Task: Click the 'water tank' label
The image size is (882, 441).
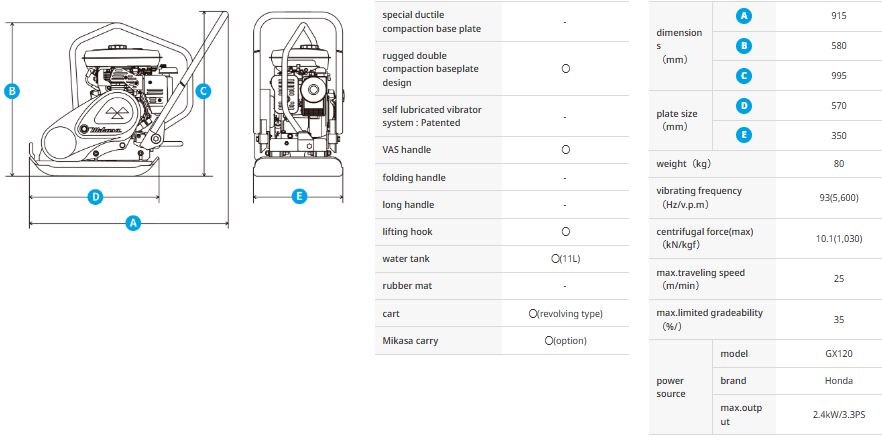Action: pyautogui.click(x=406, y=259)
